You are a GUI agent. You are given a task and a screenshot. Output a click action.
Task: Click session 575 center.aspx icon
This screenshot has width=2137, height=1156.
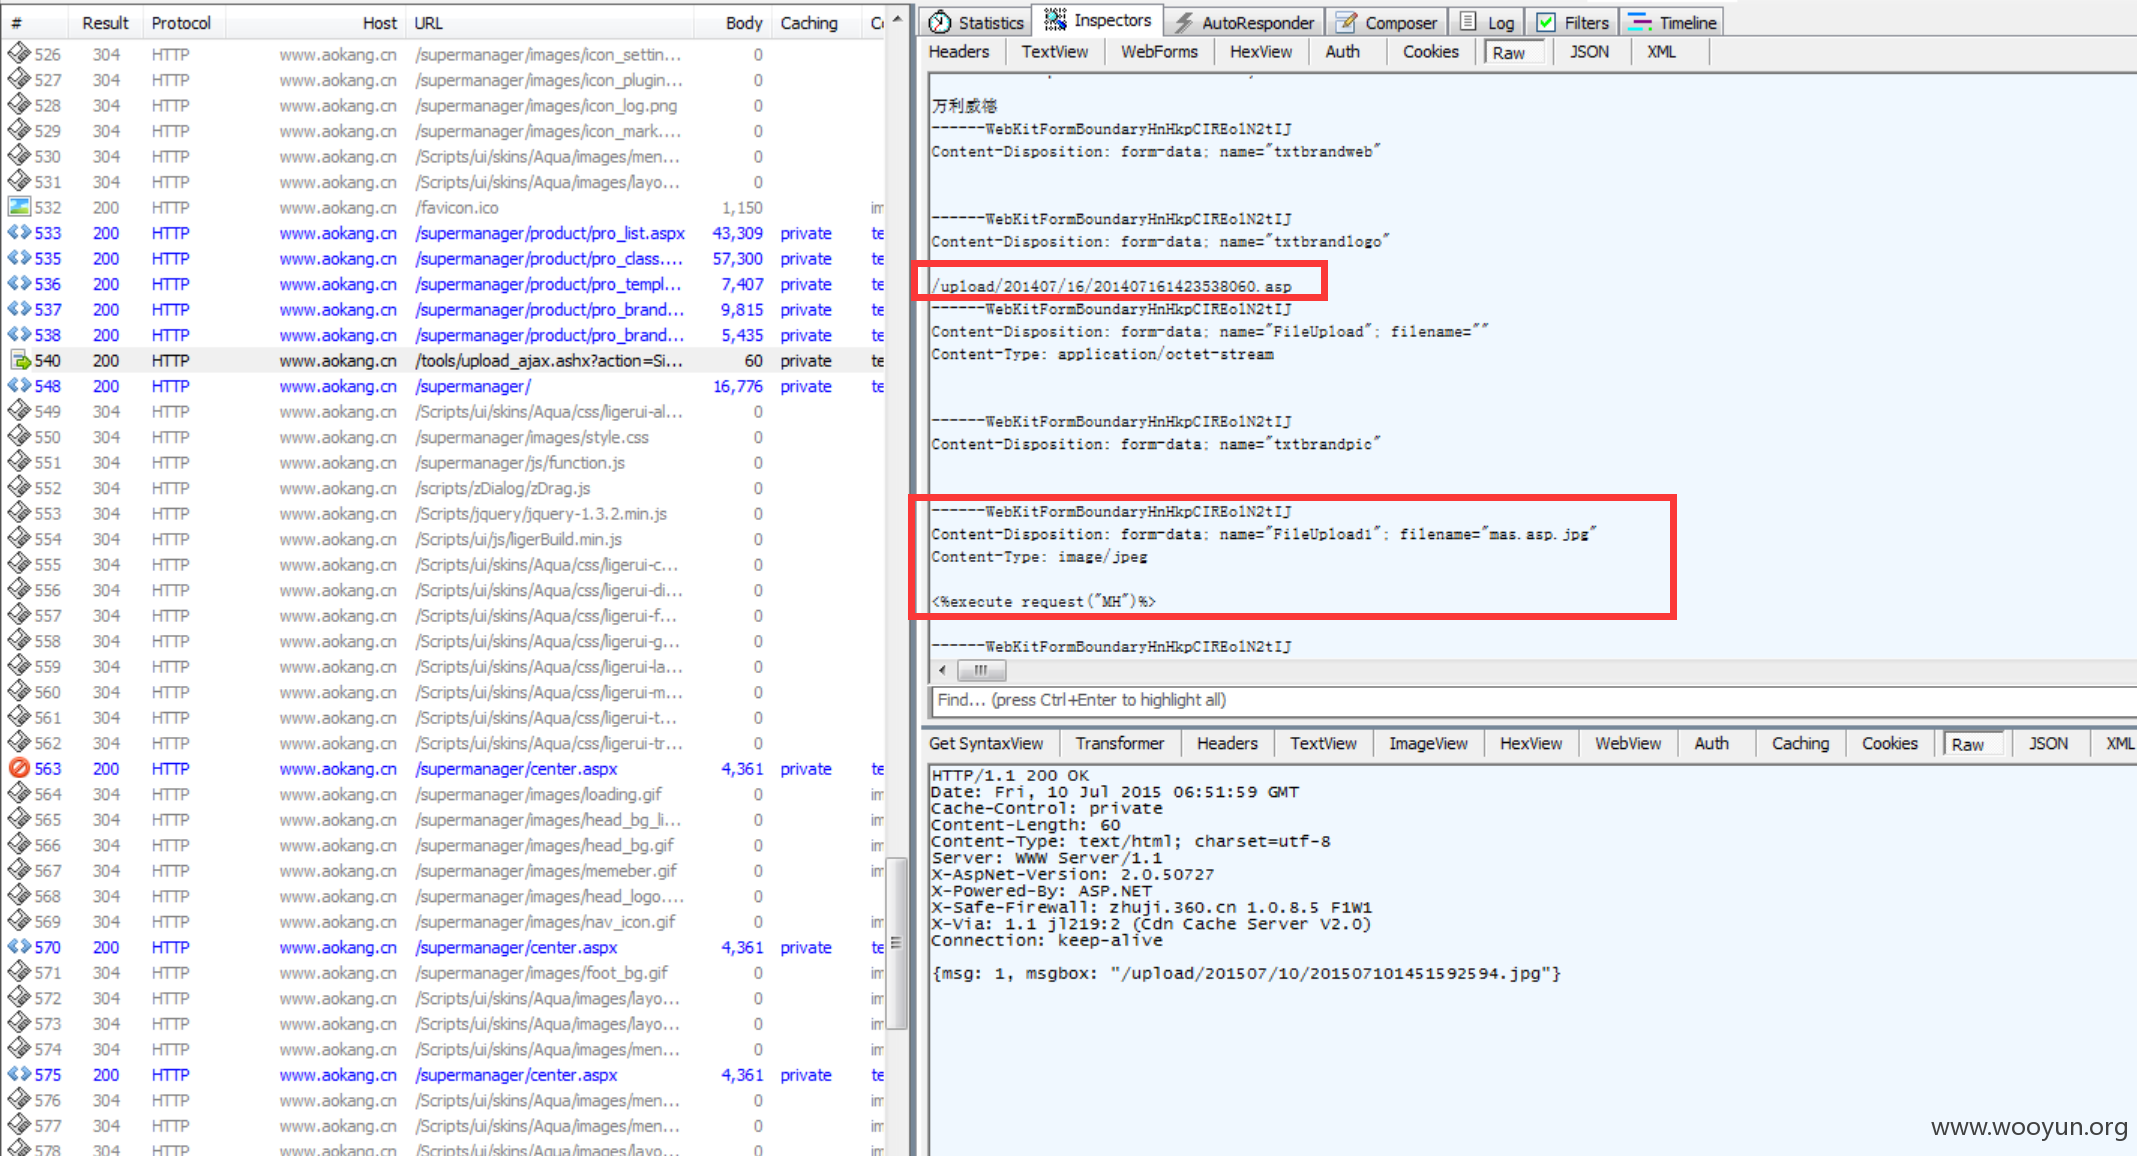(x=19, y=1074)
